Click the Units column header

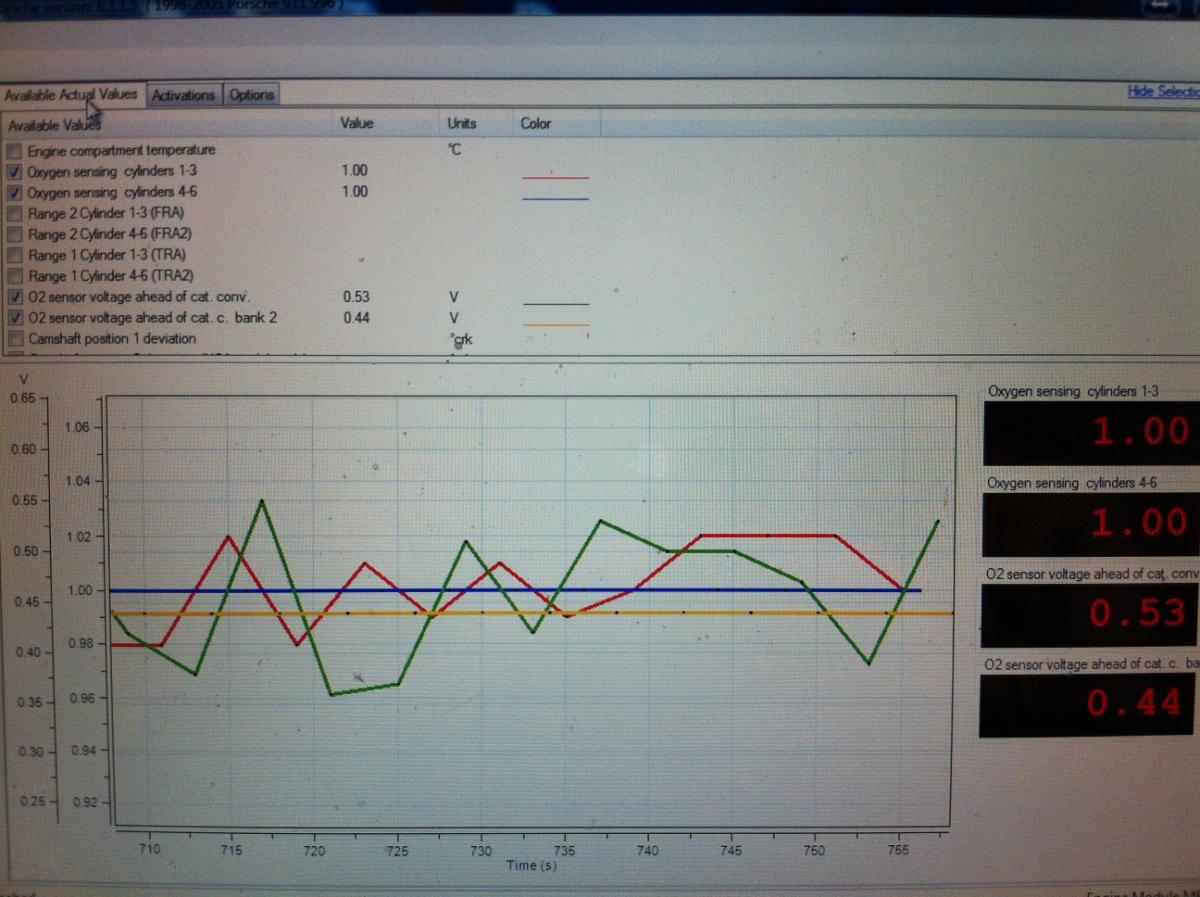(x=462, y=123)
